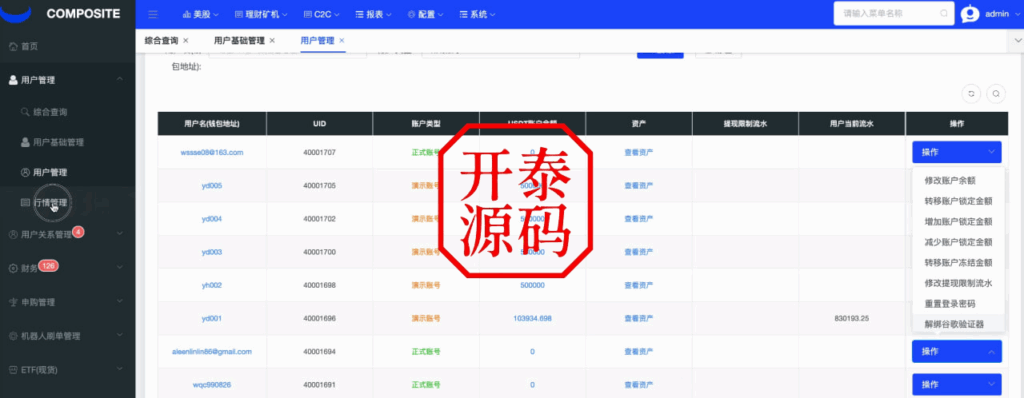Click 查看资产 for user yd001
Image resolution: width=1024 pixels, height=398 pixels.
[639, 318]
